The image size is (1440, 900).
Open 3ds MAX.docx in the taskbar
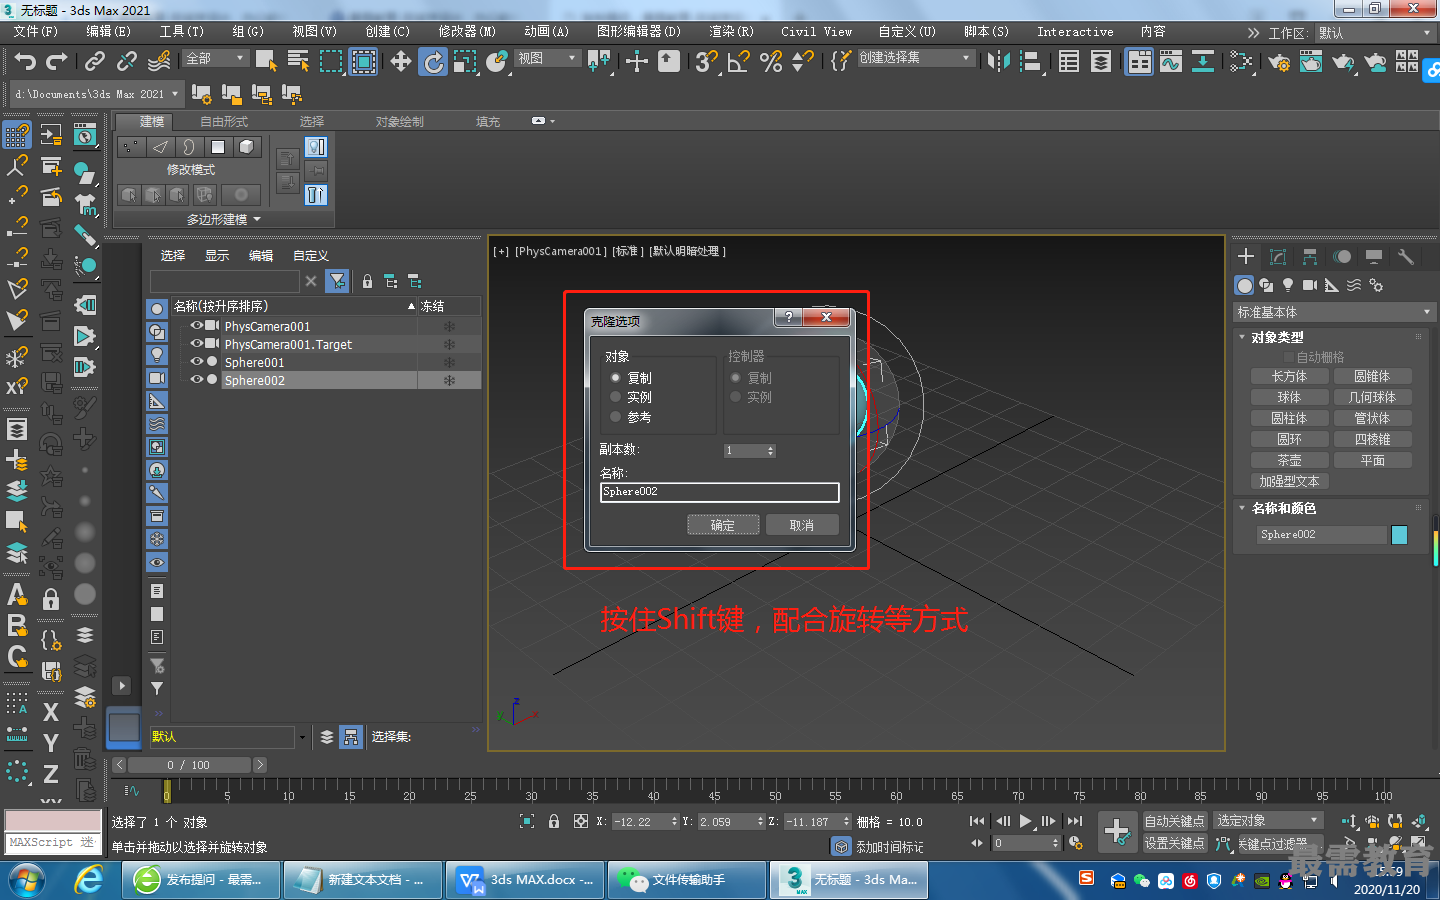(526, 880)
